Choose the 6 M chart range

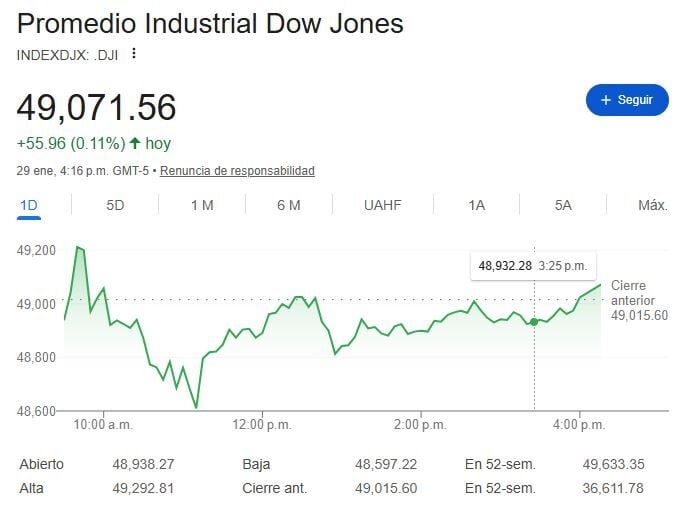(x=289, y=205)
